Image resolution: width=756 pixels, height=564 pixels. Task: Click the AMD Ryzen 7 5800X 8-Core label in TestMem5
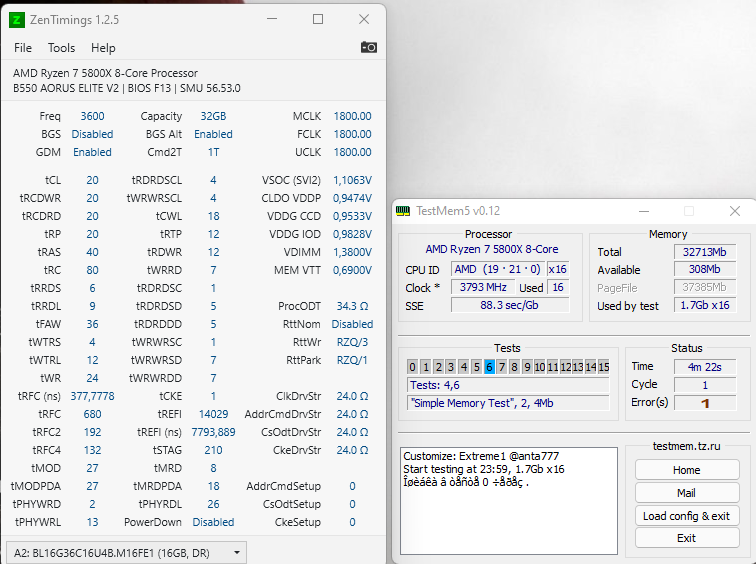pyautogui.click(x=491, y=249)
